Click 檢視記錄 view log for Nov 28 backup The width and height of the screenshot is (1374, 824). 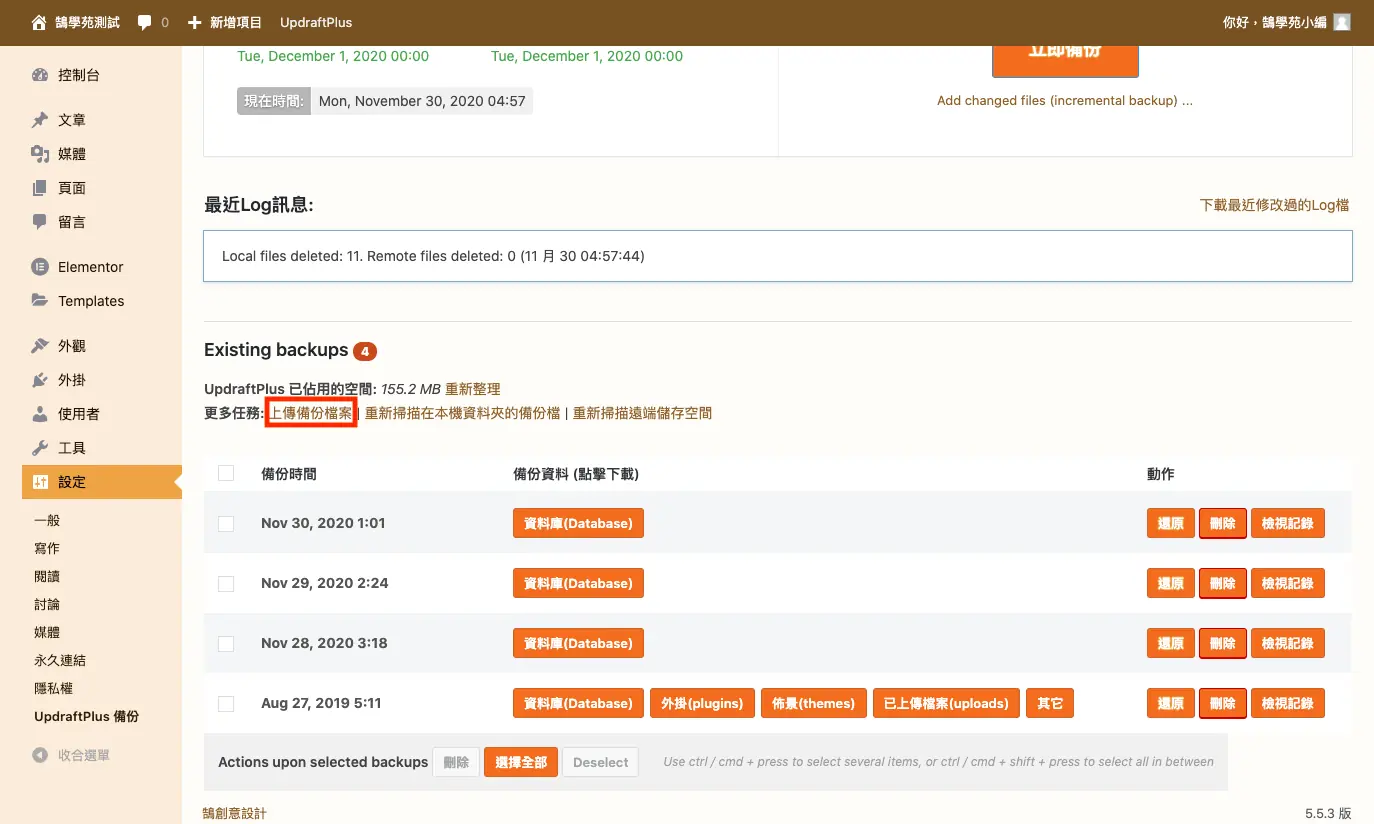(1288, 643)
